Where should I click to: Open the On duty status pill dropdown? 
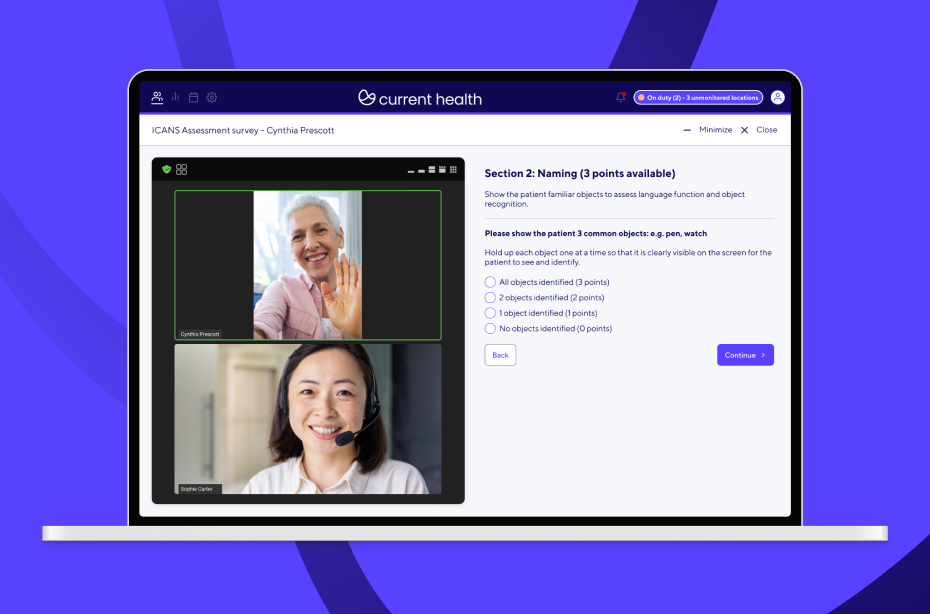[697, 97]
